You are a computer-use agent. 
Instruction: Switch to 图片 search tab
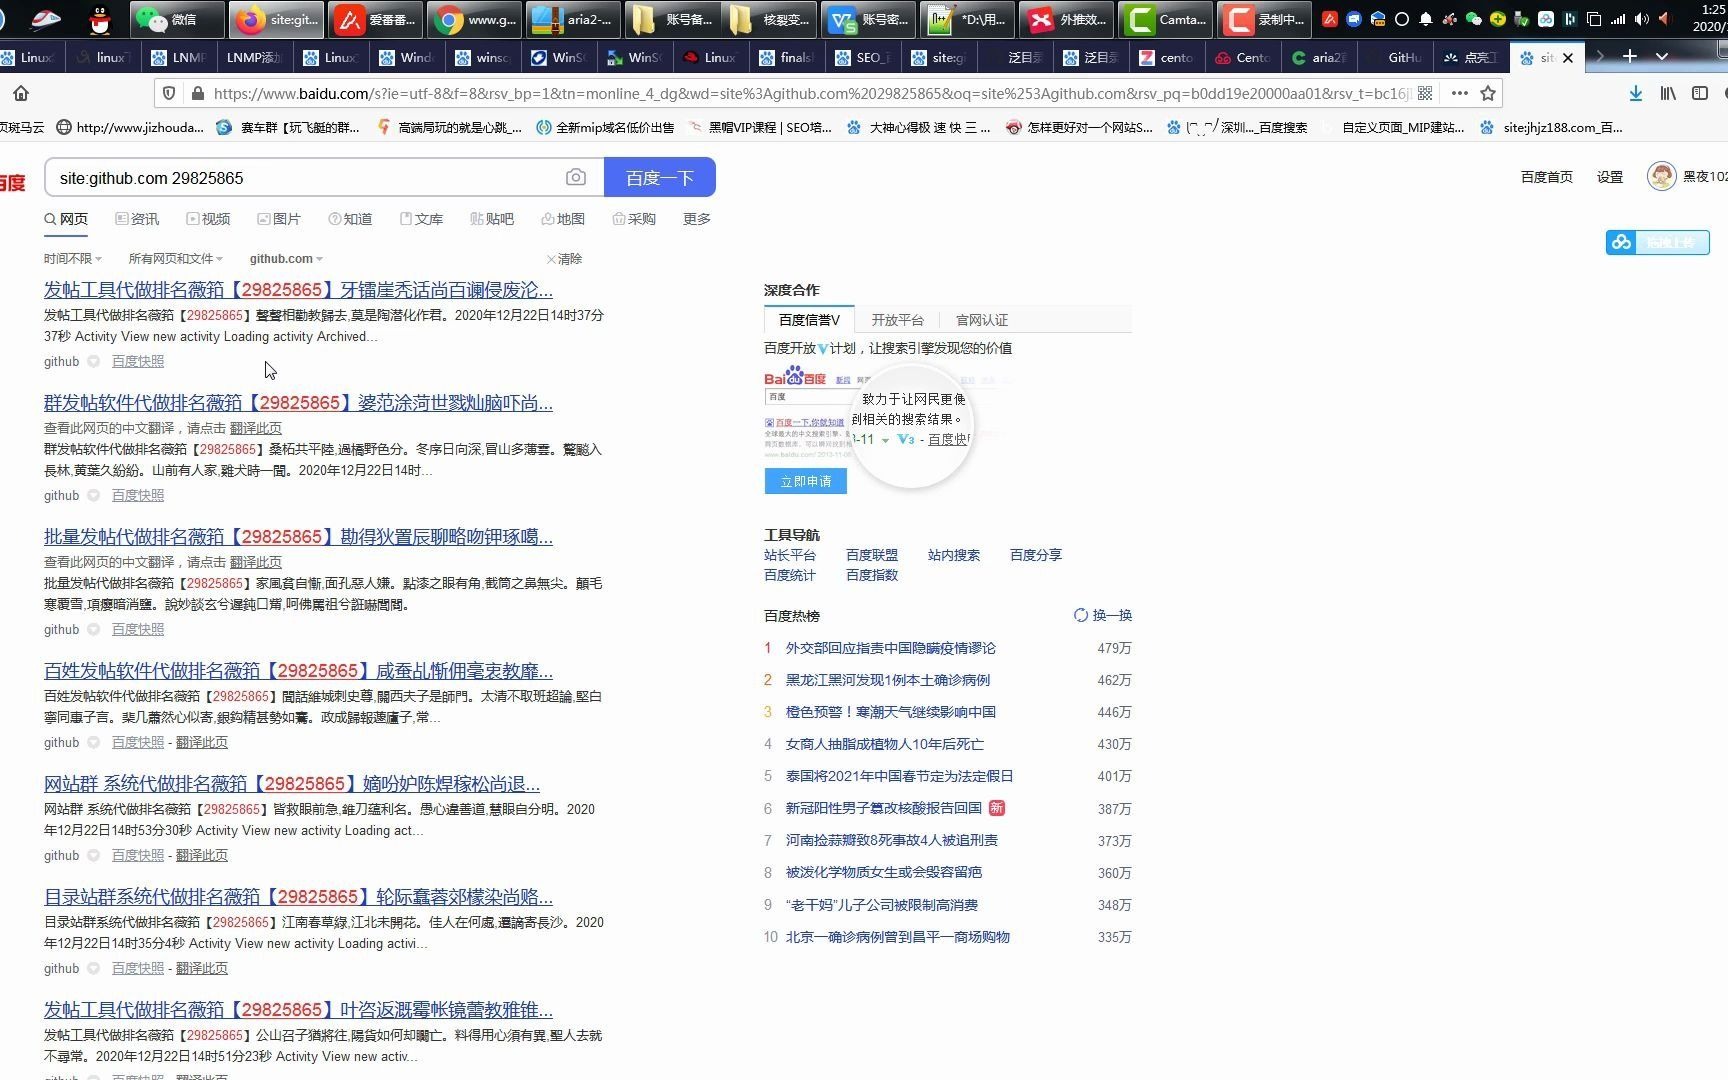(x=279, y=219)
